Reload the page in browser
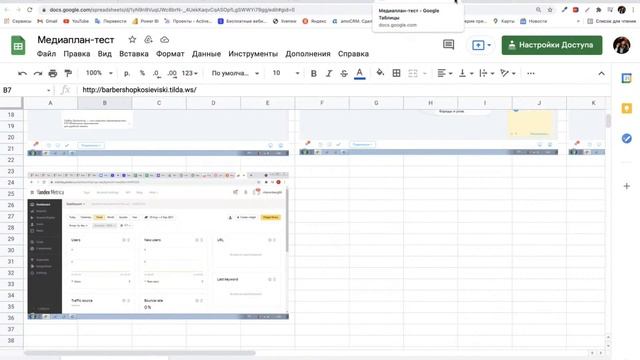The width and height of the screenshot is (640, 360). [30, 10]
